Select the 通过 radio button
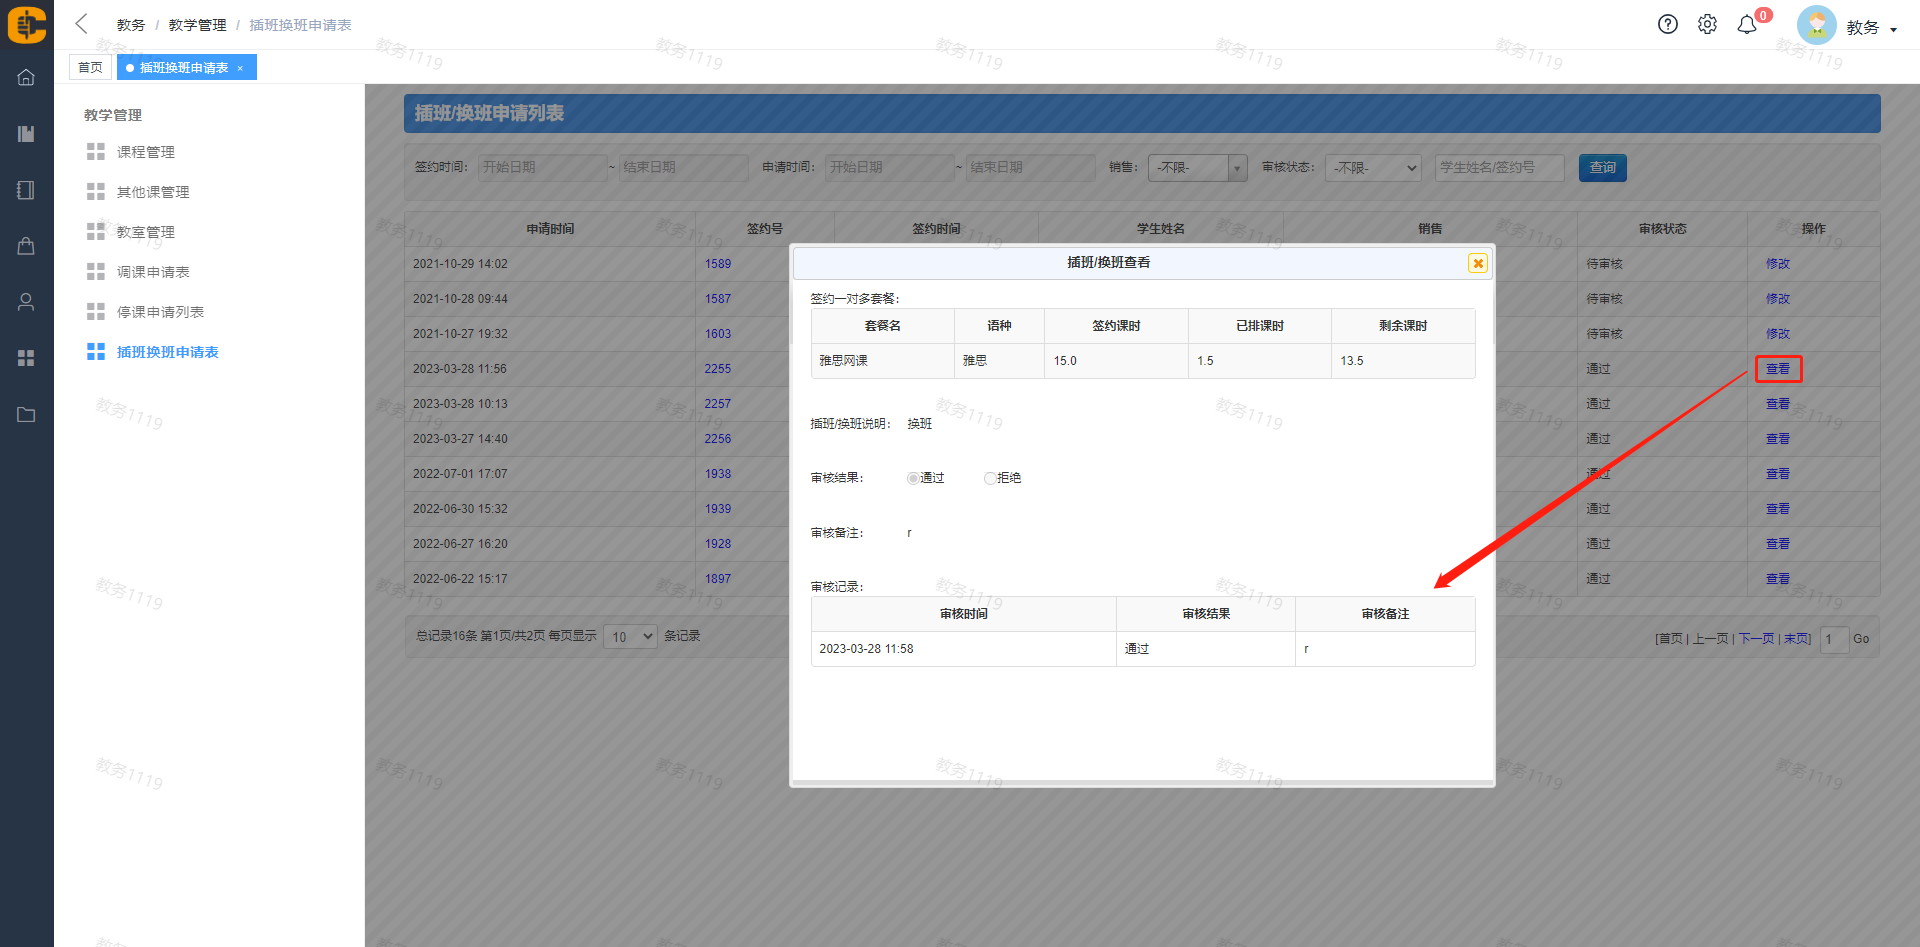Image resolution: width=1920 pixels, height=947 pixels. pyautogui.click(x=913, y=478)
